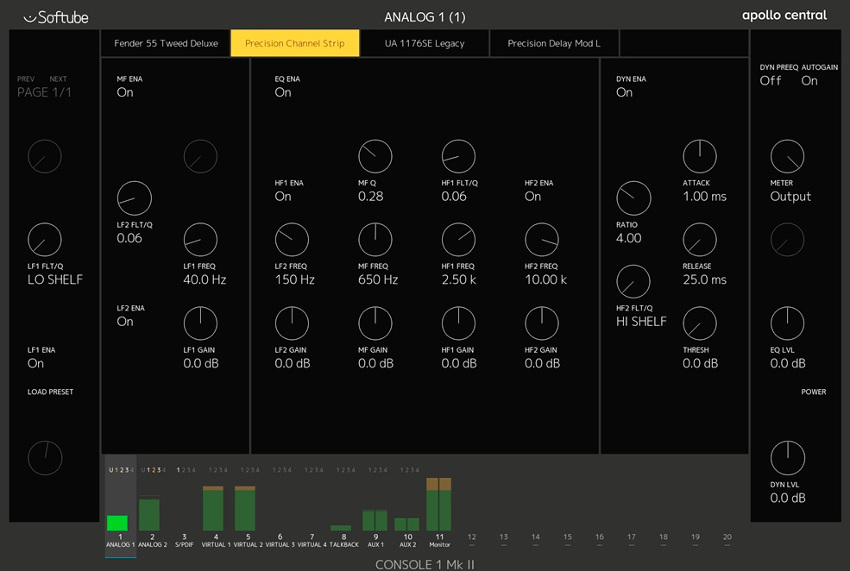Select empty channel slot 12
850x571 pixels.
coord(472,540)
